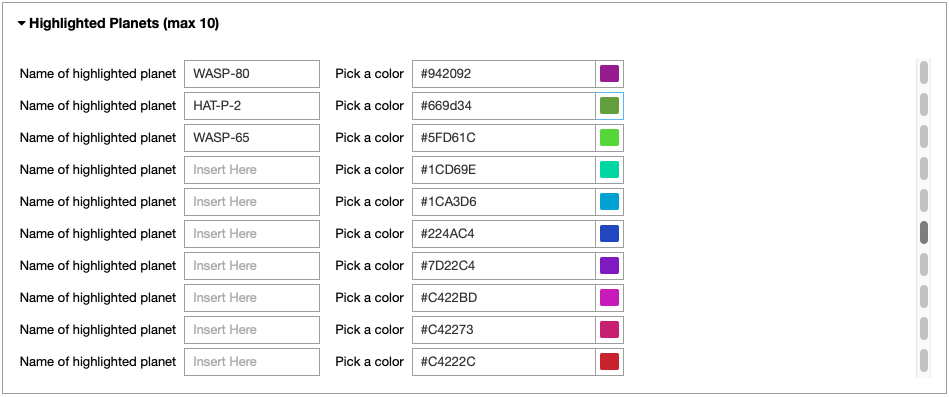Open the red #C4222C color swatch
Screen dimensions: 949x397
click(x=609, y=362)
